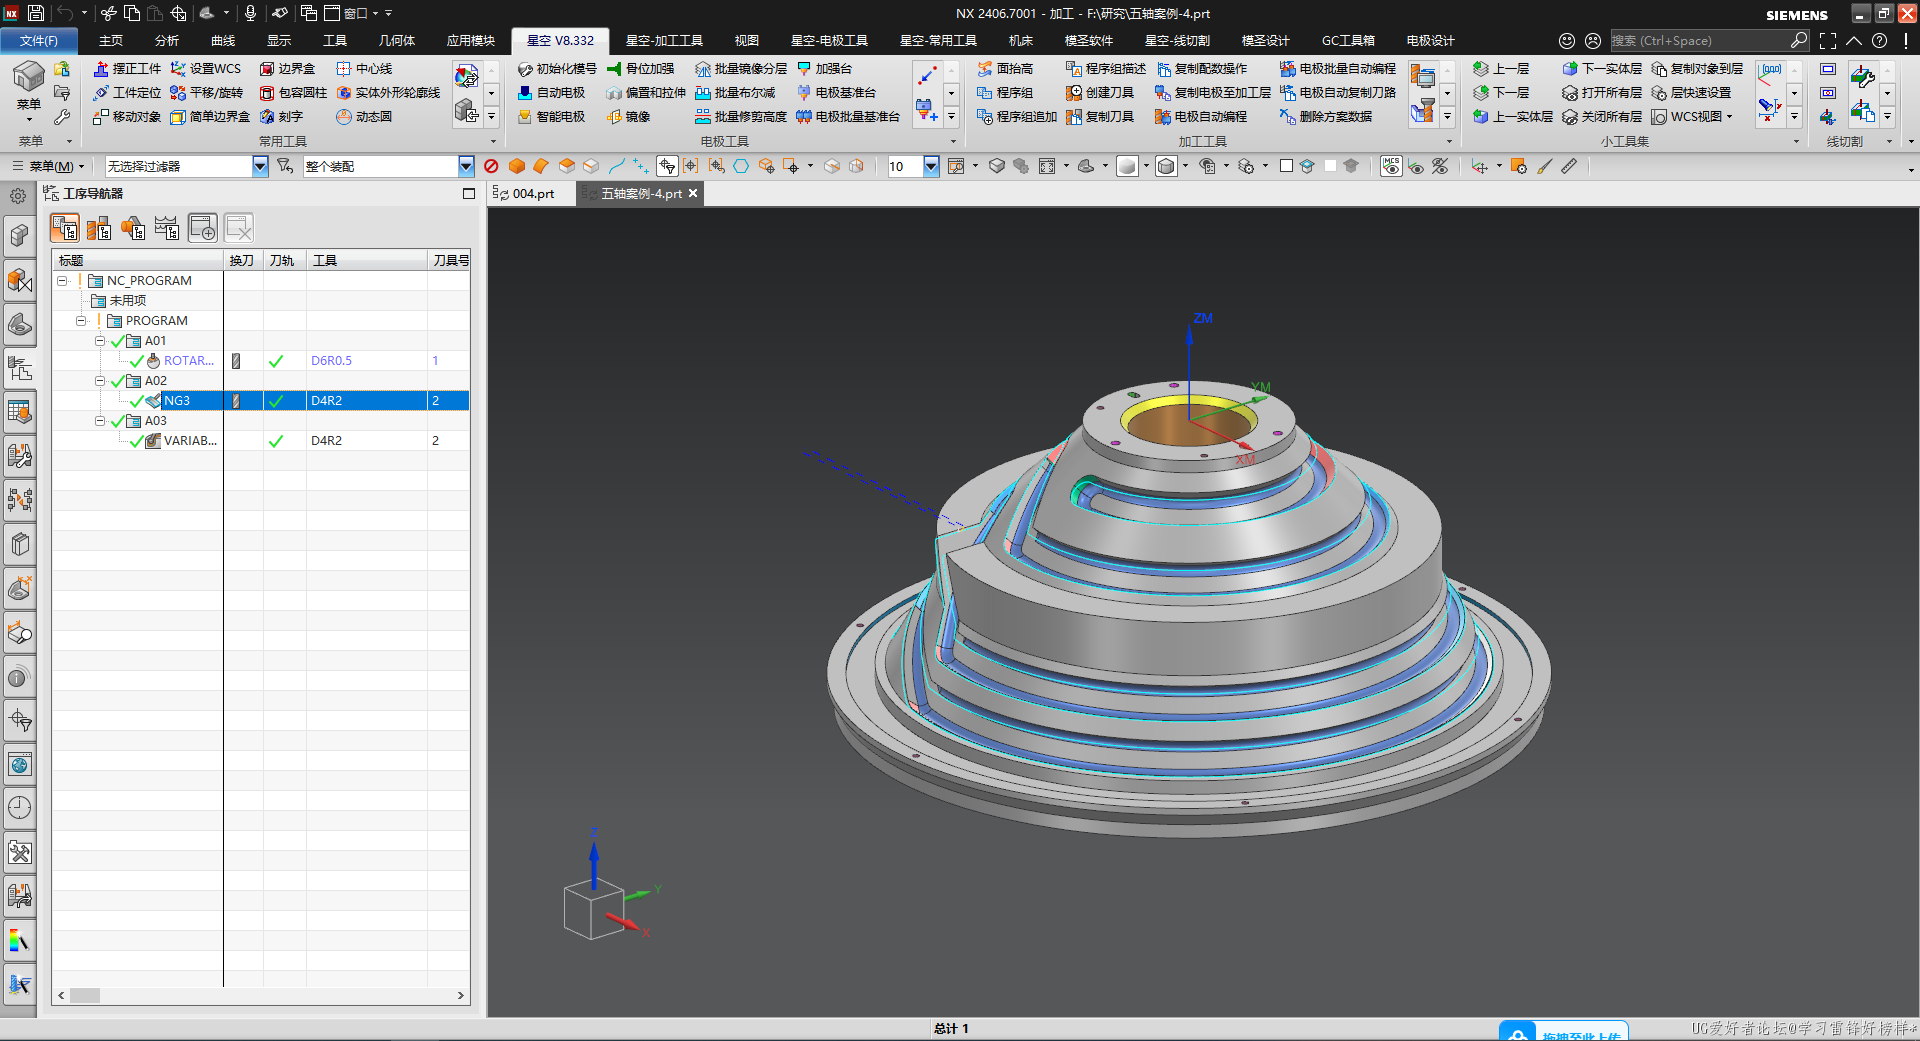Save the file with toolbar save icon
This screenshot has width=1920, height=1041.
click(35, 13)
